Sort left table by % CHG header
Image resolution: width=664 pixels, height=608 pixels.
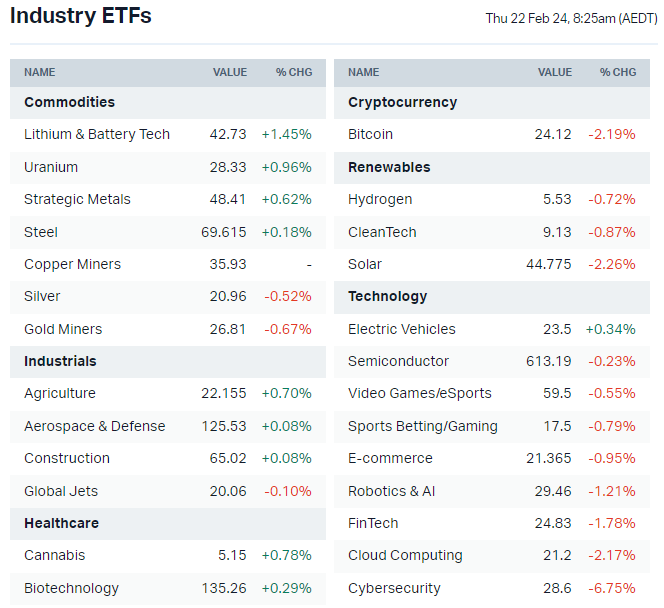point(294,72)
